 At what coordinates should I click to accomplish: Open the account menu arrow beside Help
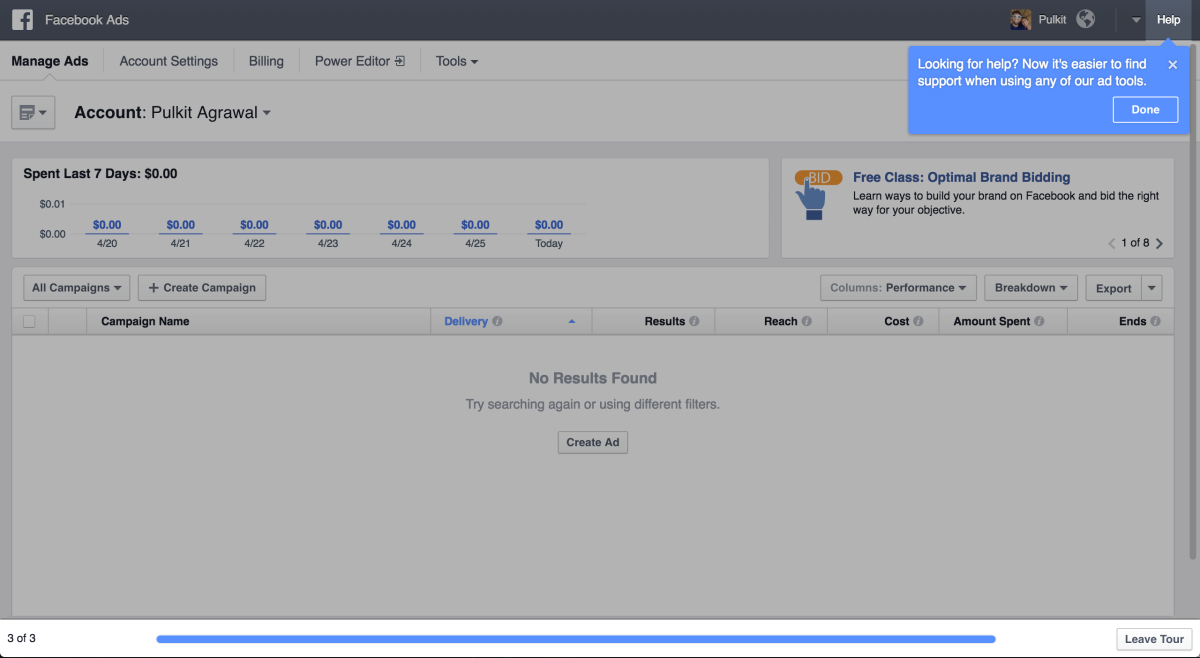tap(1135, 21)
